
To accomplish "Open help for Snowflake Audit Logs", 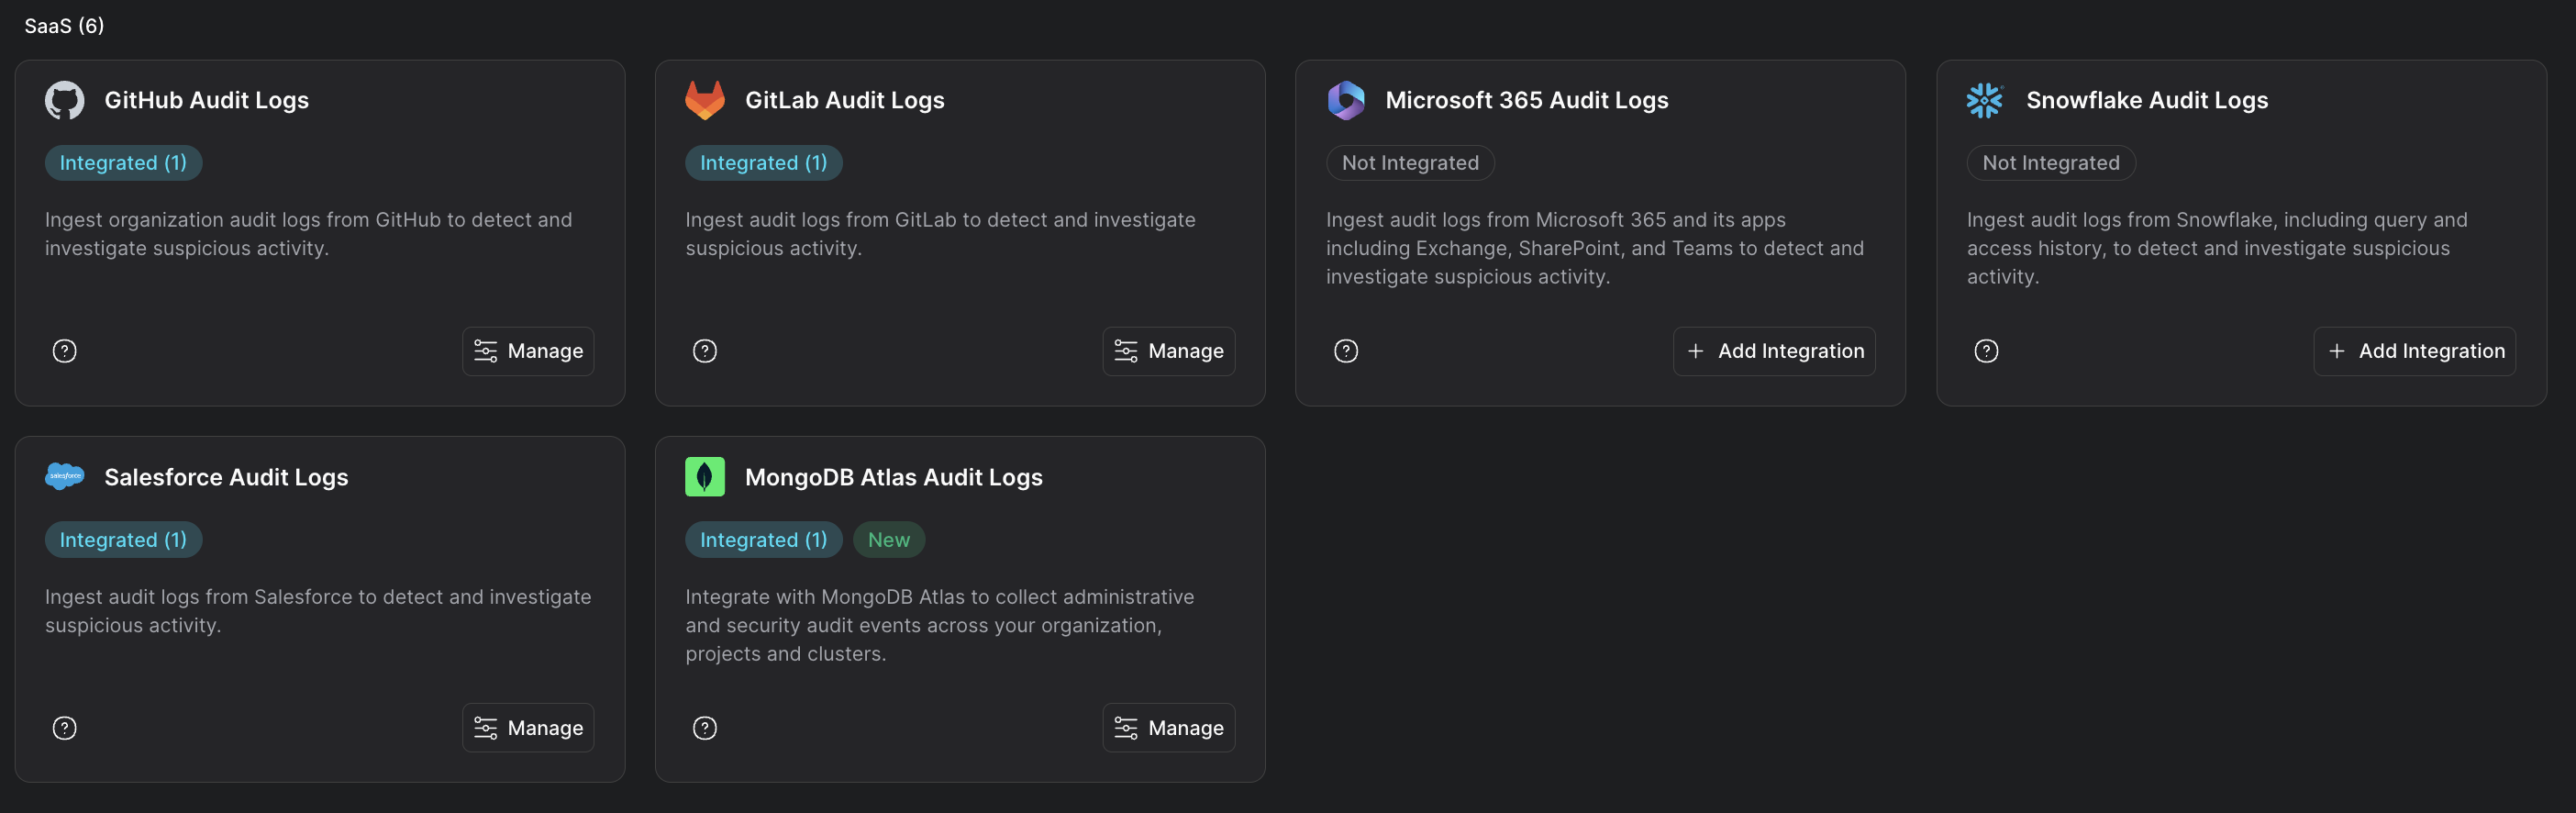I will coord(1986,351).
